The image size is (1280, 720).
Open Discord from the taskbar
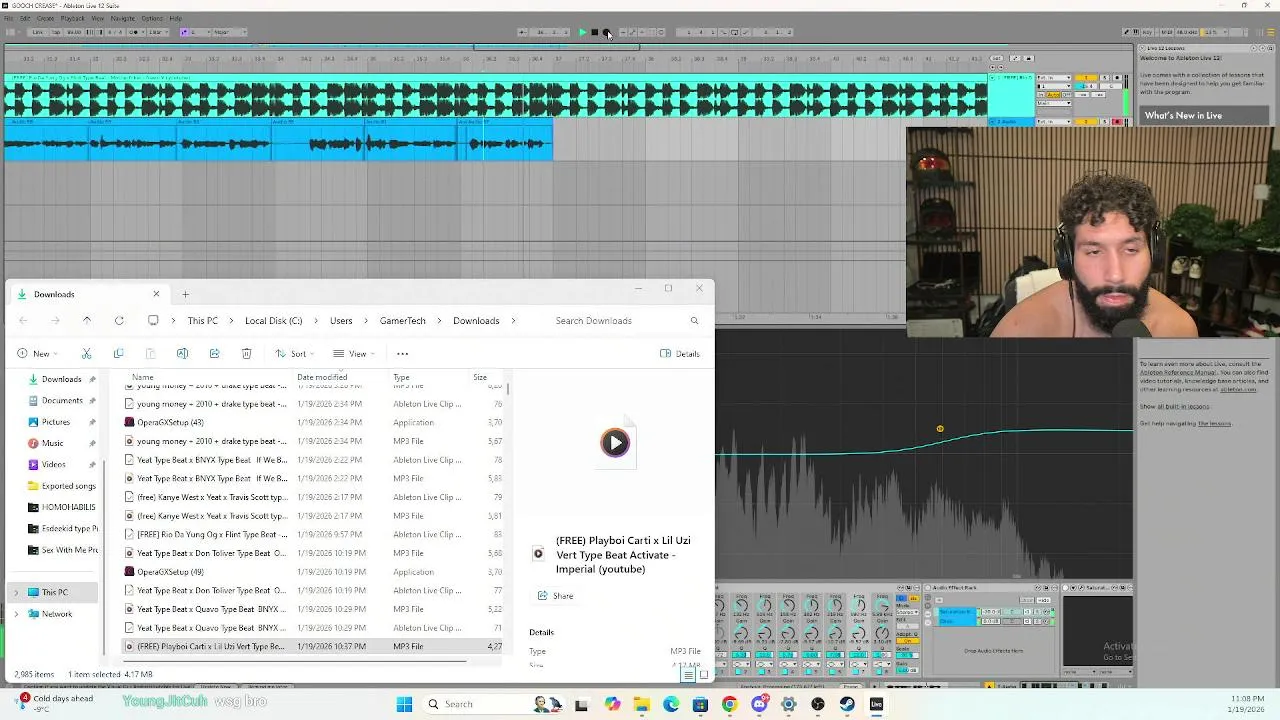click(759, 704)
